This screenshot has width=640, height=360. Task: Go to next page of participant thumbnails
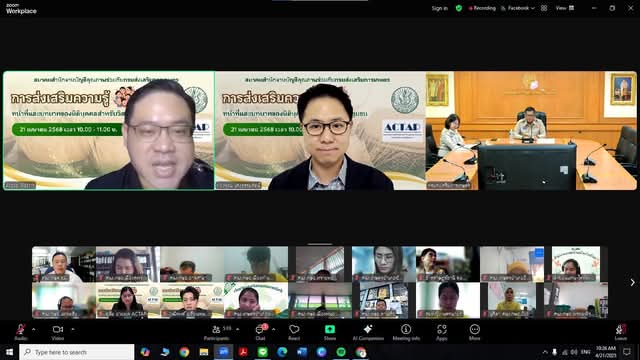[x=632, y=282]
